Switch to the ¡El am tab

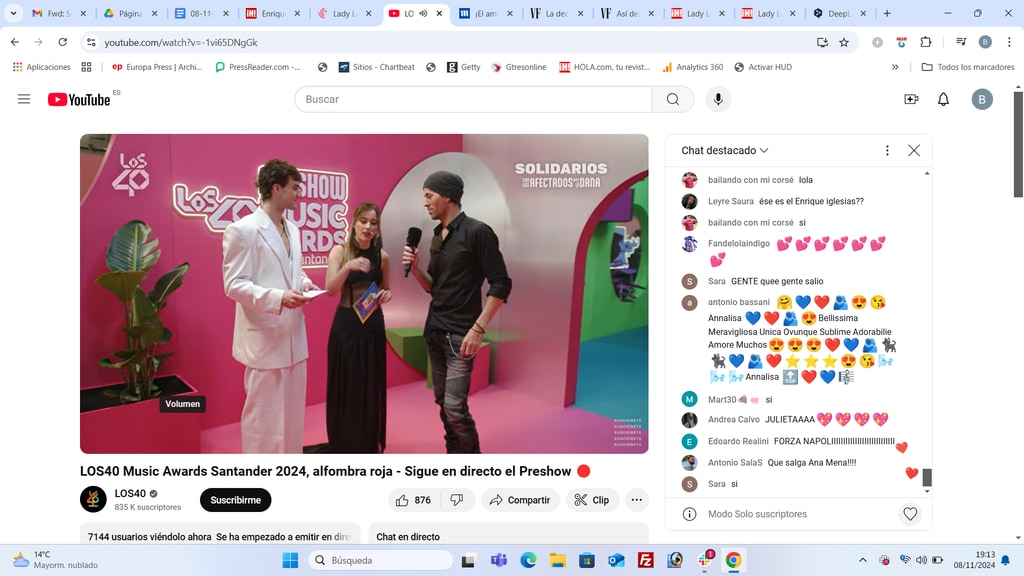[485, 13]
